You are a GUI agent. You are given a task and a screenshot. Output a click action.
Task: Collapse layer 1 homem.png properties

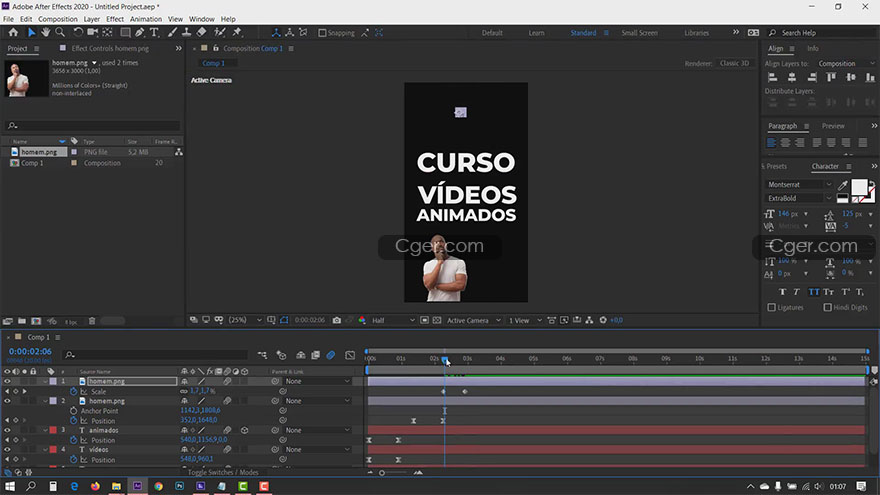[45, 381]
